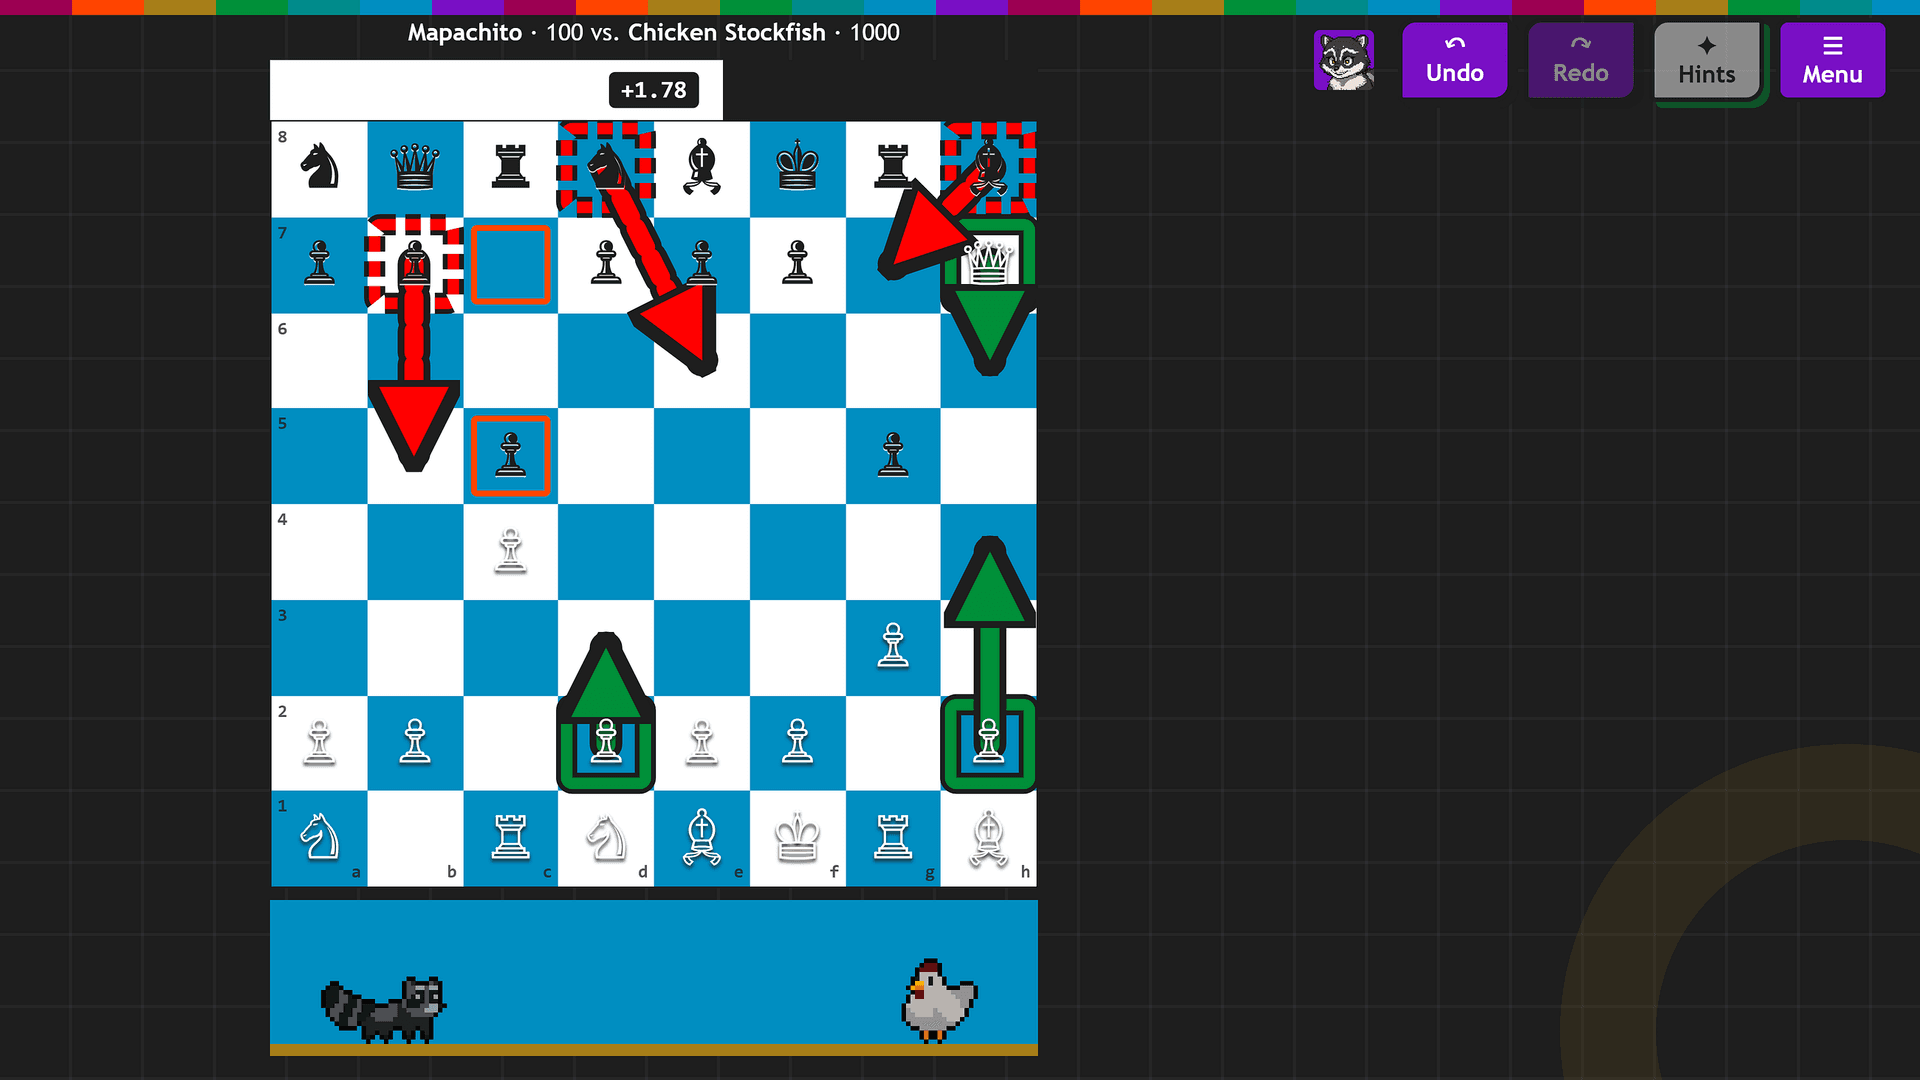
Task: Select the black pawn on g5
Action: click(893, 455)
